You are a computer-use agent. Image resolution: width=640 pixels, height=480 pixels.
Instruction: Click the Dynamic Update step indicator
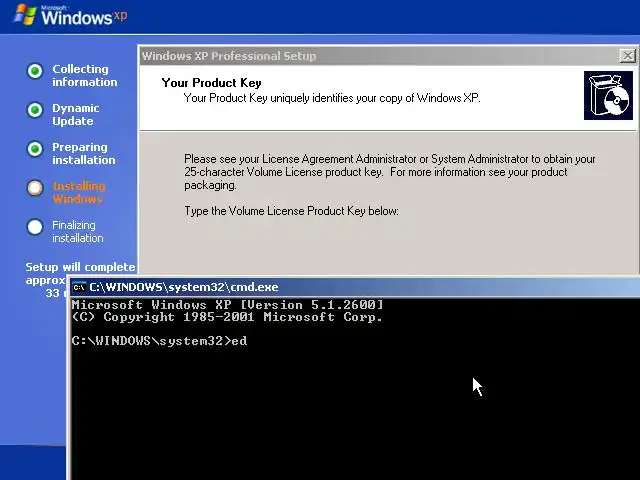pos(35,110)
